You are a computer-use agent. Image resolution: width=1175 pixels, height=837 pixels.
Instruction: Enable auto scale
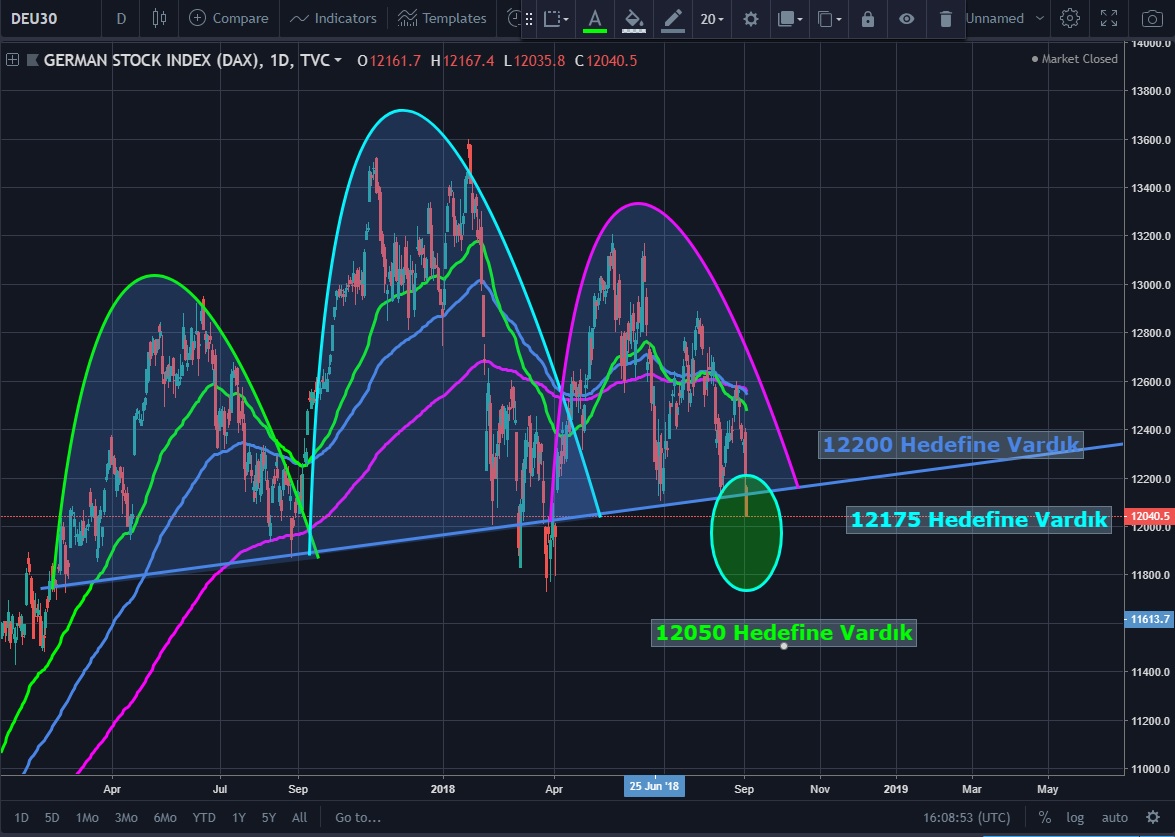[1115, 817]
